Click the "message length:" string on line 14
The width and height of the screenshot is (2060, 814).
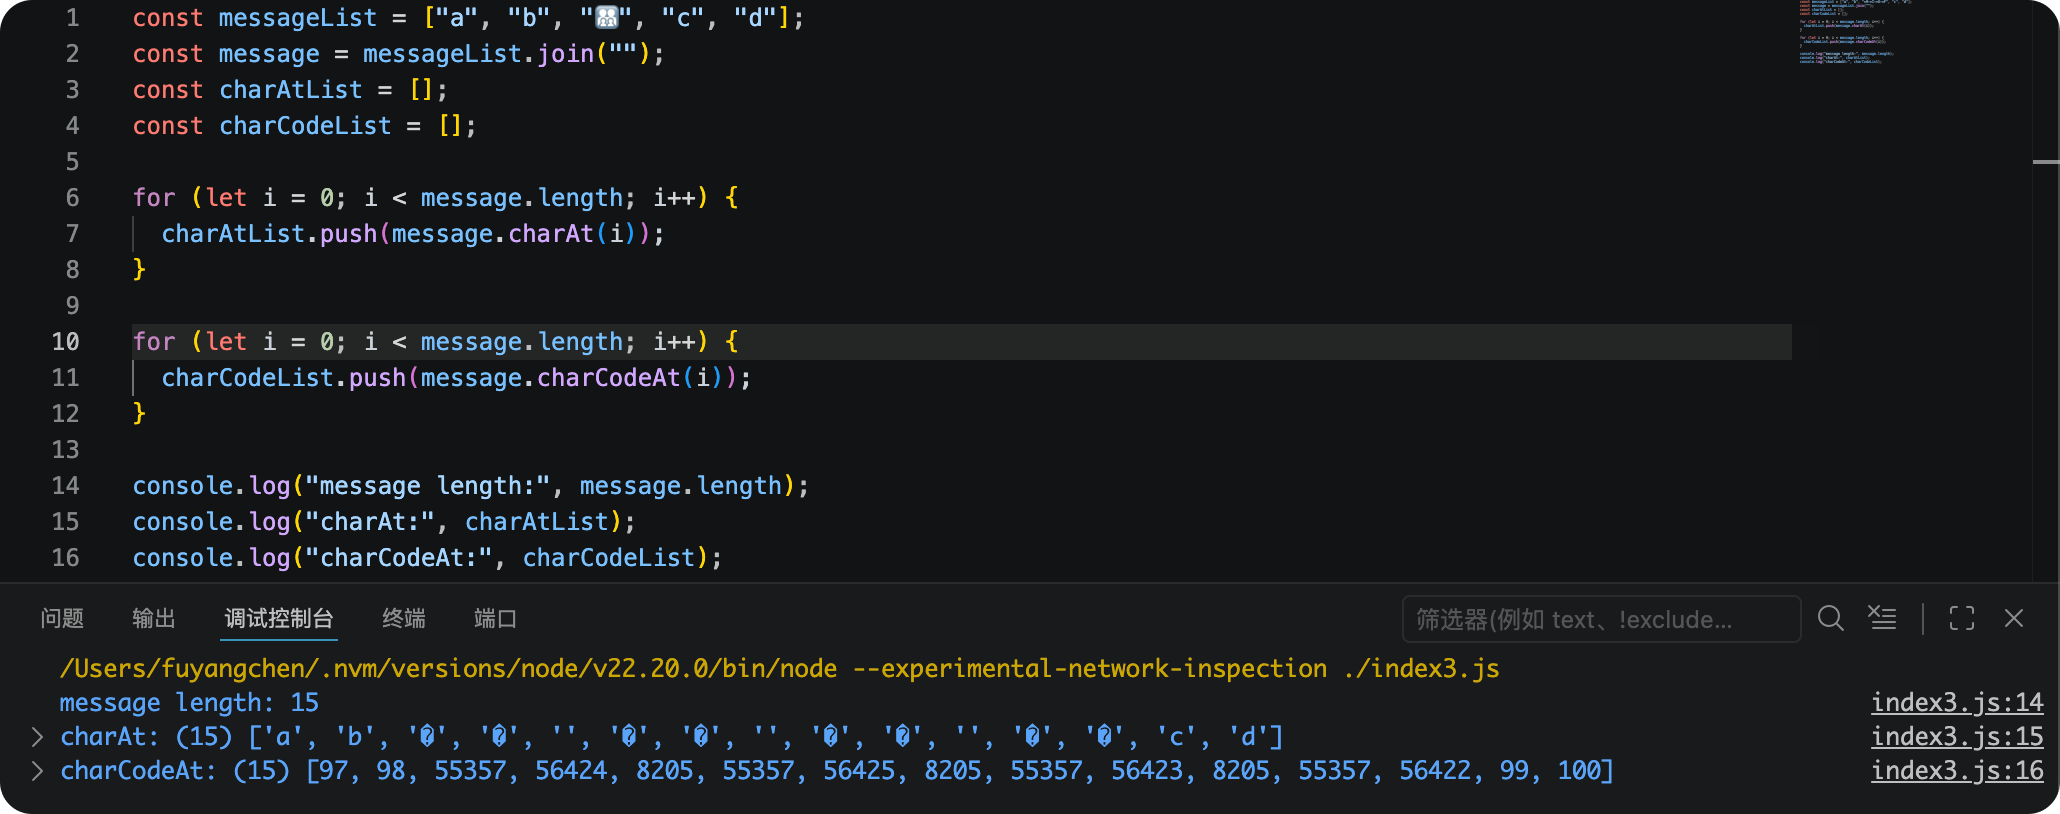pyautogui.click(x=428, y=486)
